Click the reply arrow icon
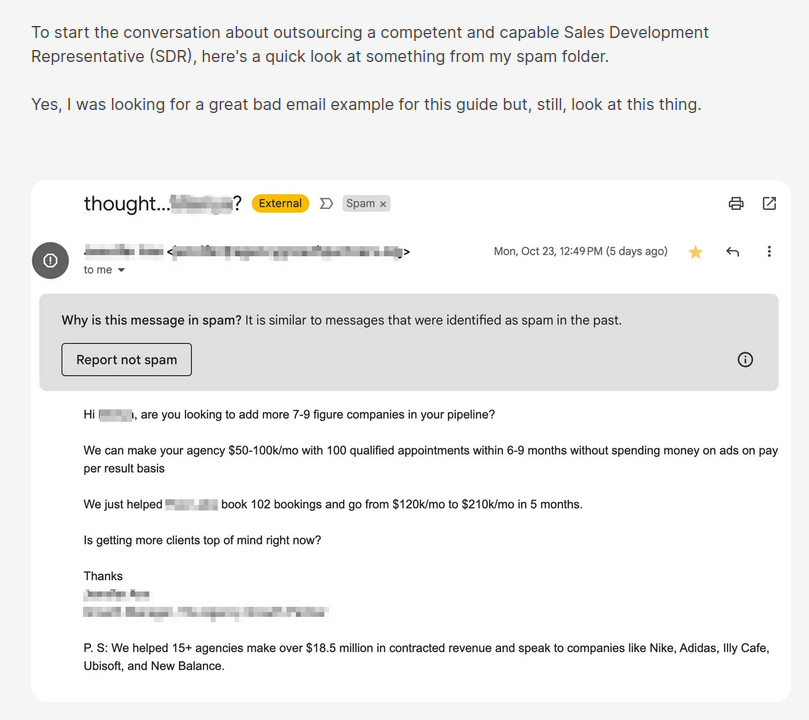Image resolution: width=809 pixels, height=720 pixels. pyautogui.click(x=732, y=252)
